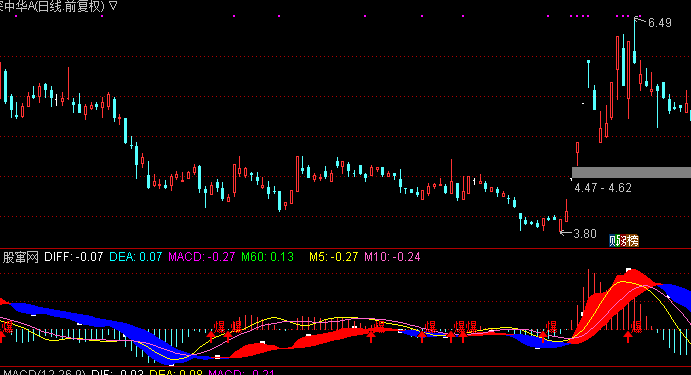The image size is (691, 375).
Task: Select the DIFF: -0.07 indicator value
Action: (74, 257)
